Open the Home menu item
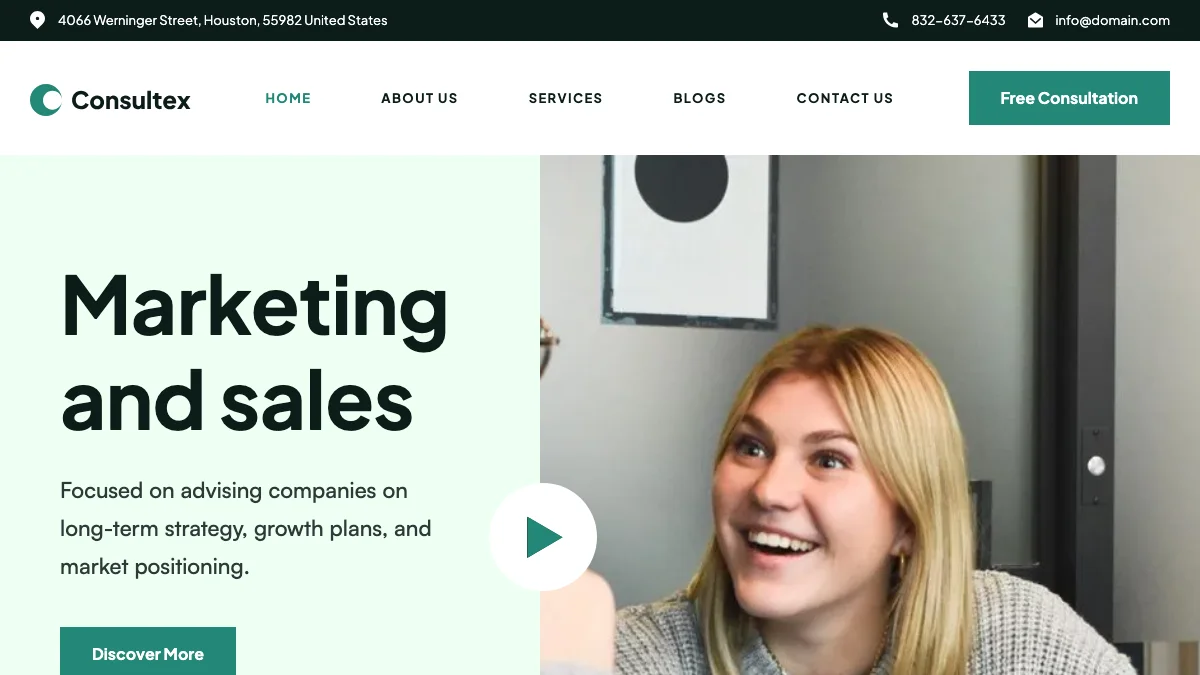This screenshot has width=1200, height=675. pos(288,98)
